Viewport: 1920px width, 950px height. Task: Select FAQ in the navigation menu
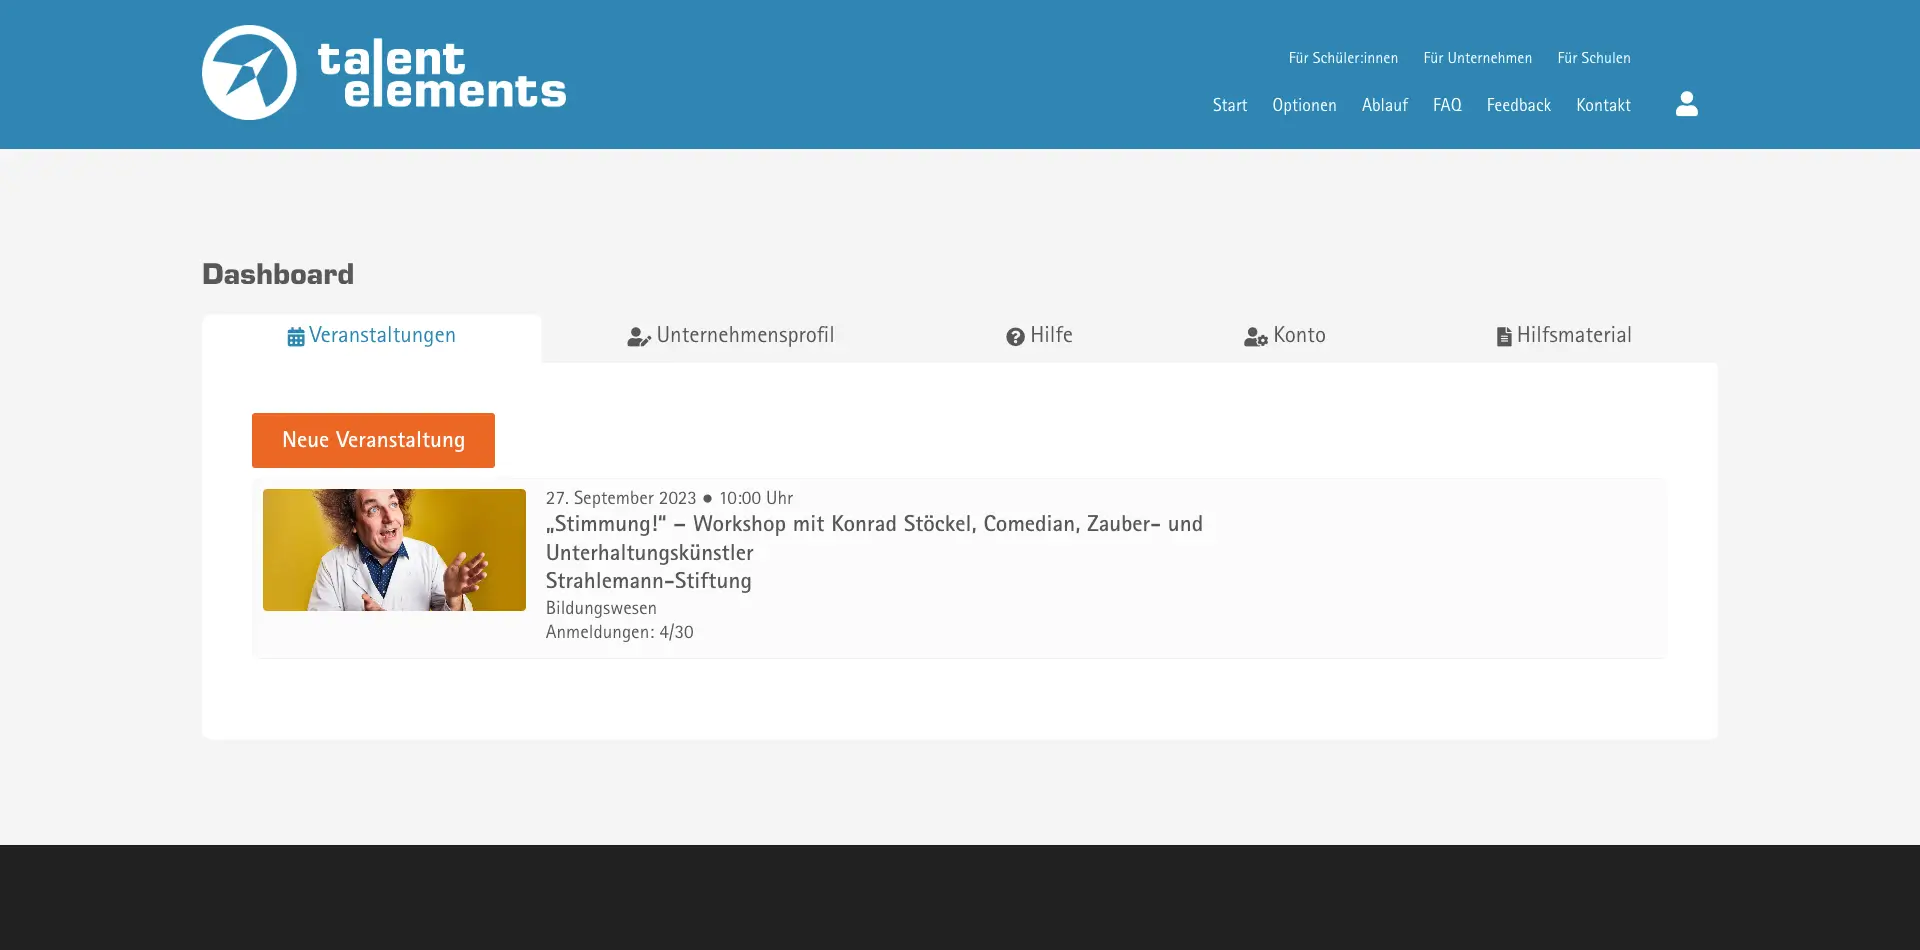coord(1446,105)
